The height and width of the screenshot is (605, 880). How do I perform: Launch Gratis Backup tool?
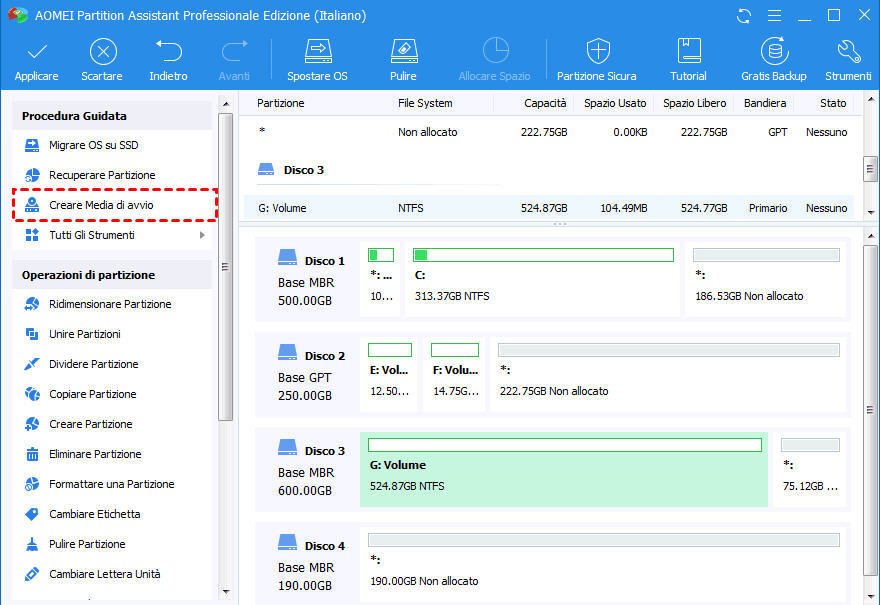point(774,59)
